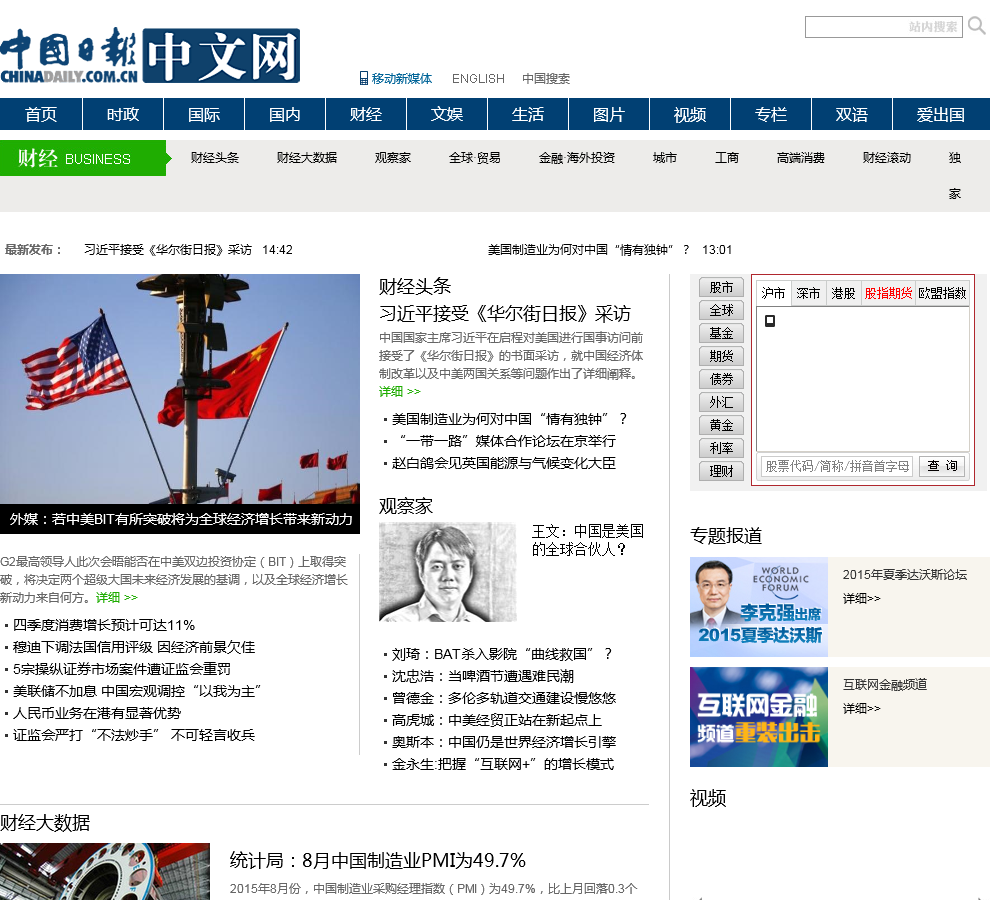Click the site search magnifier icon
This screenshot has height=900, width=990.
976,26
